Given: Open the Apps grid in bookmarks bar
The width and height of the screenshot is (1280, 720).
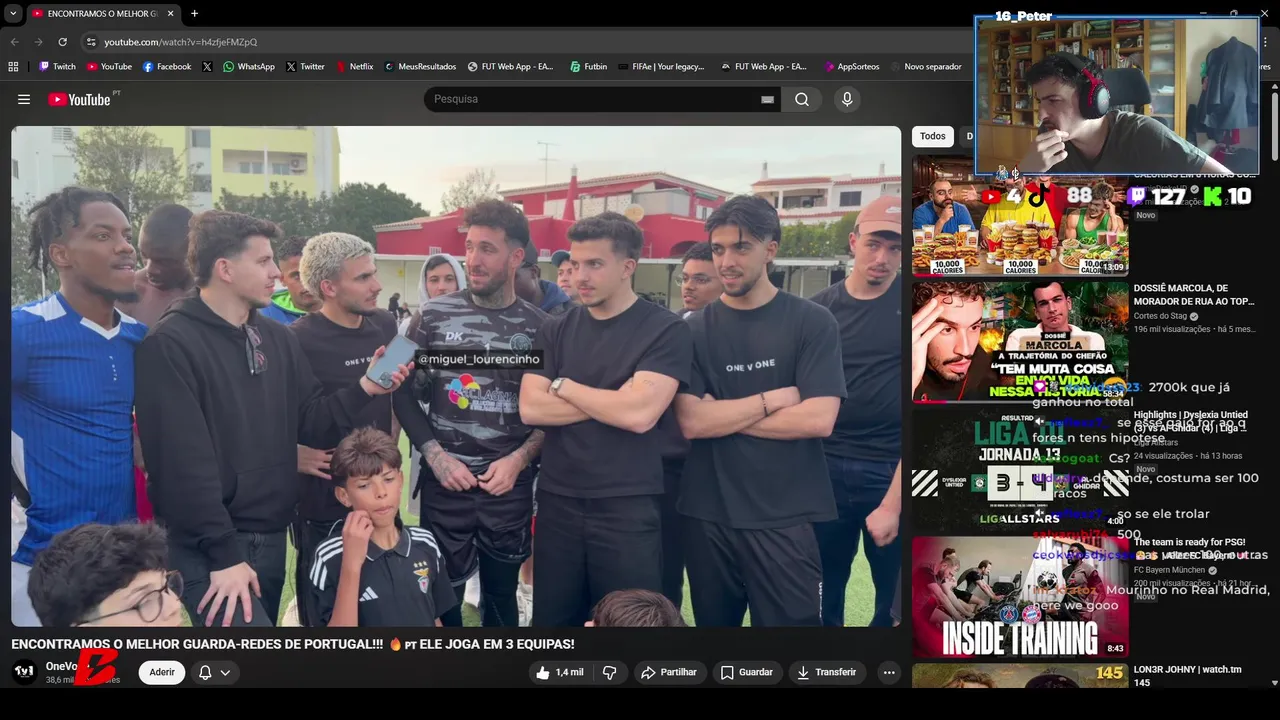Looking at the screenshot, I should (x=13, y=67).
